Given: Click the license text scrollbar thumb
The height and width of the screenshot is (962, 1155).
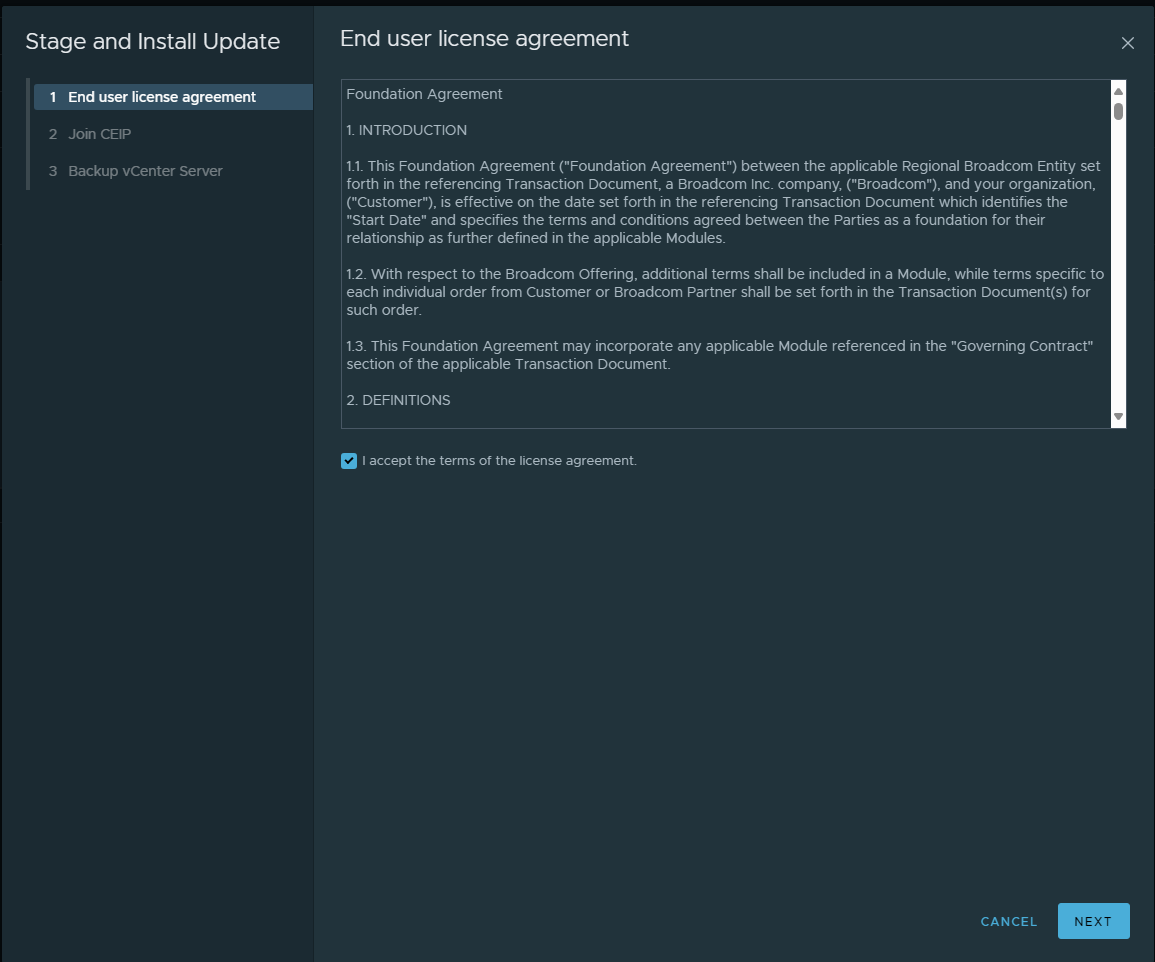Looking at the screenshot, I should click(1118, 111).
